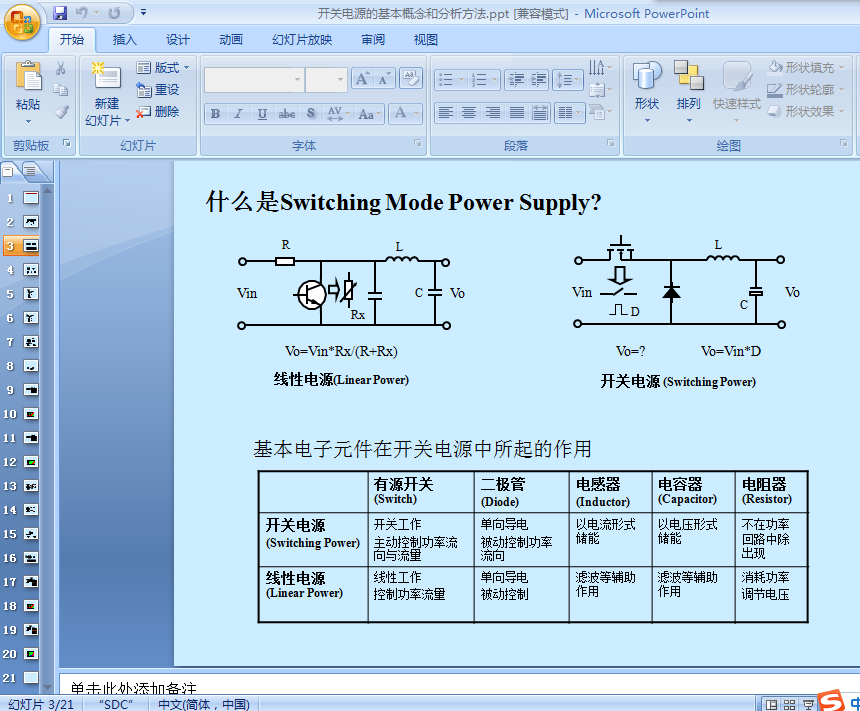Viewport: 860px width, 711px height.
Task: Switch to the outline pane tab
Action: [x=32, y=171]
